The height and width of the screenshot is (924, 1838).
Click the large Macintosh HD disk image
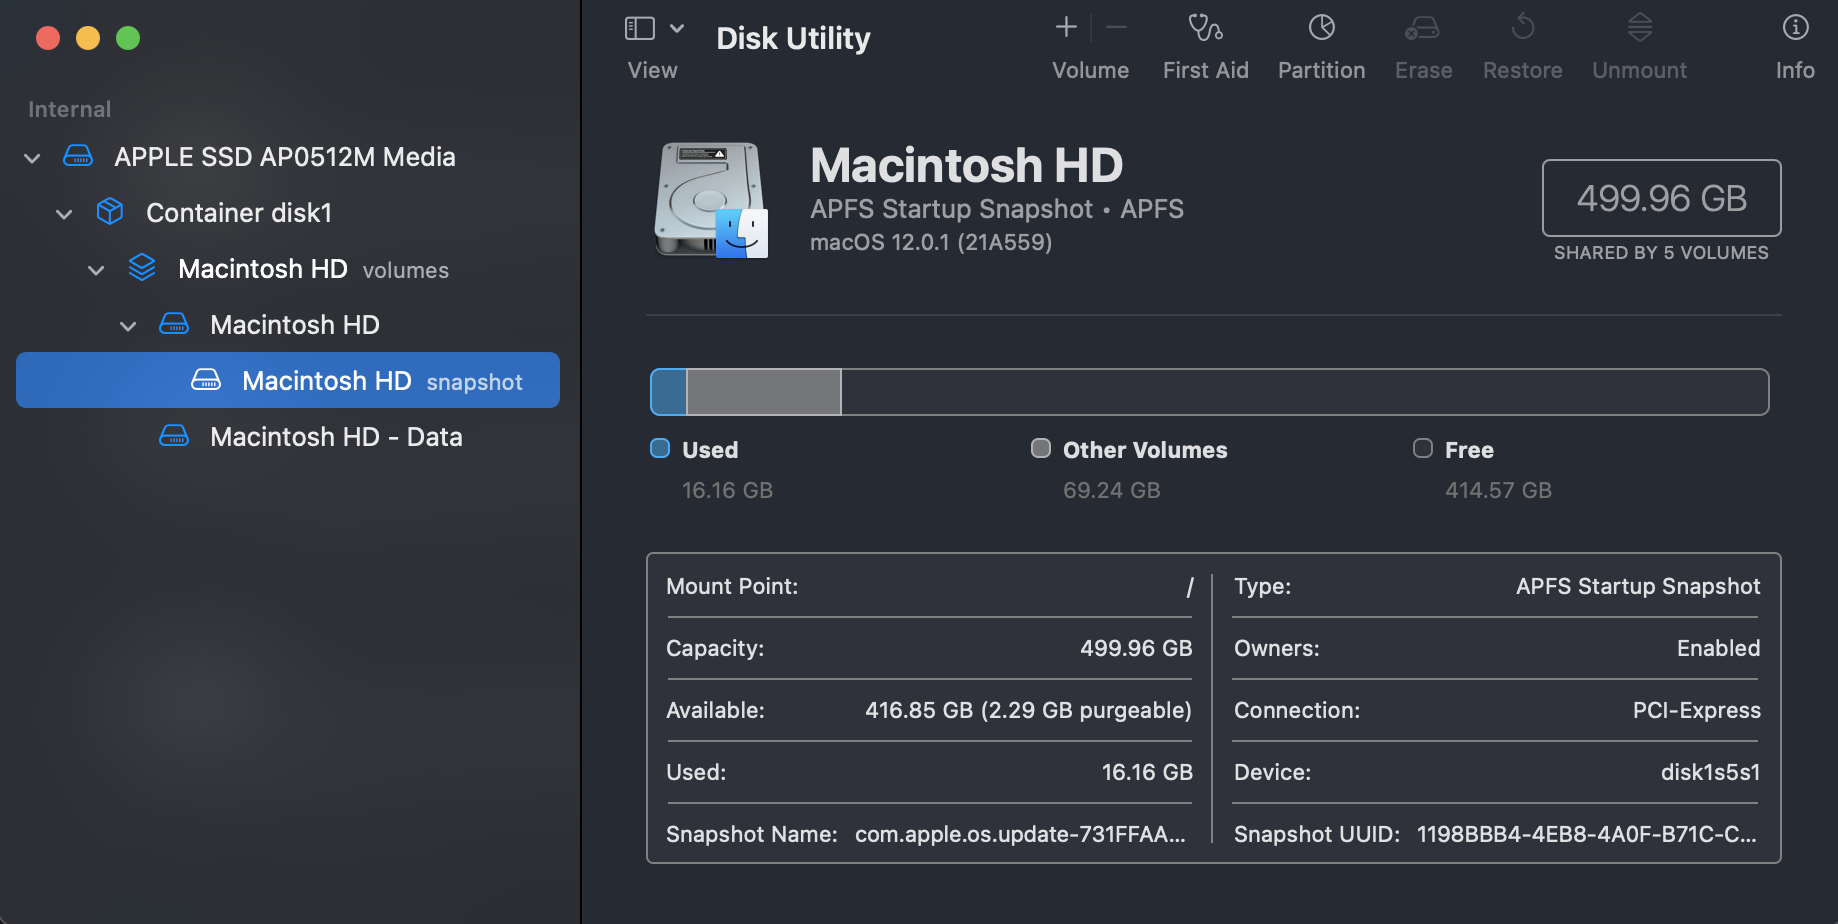click(711, 199)
